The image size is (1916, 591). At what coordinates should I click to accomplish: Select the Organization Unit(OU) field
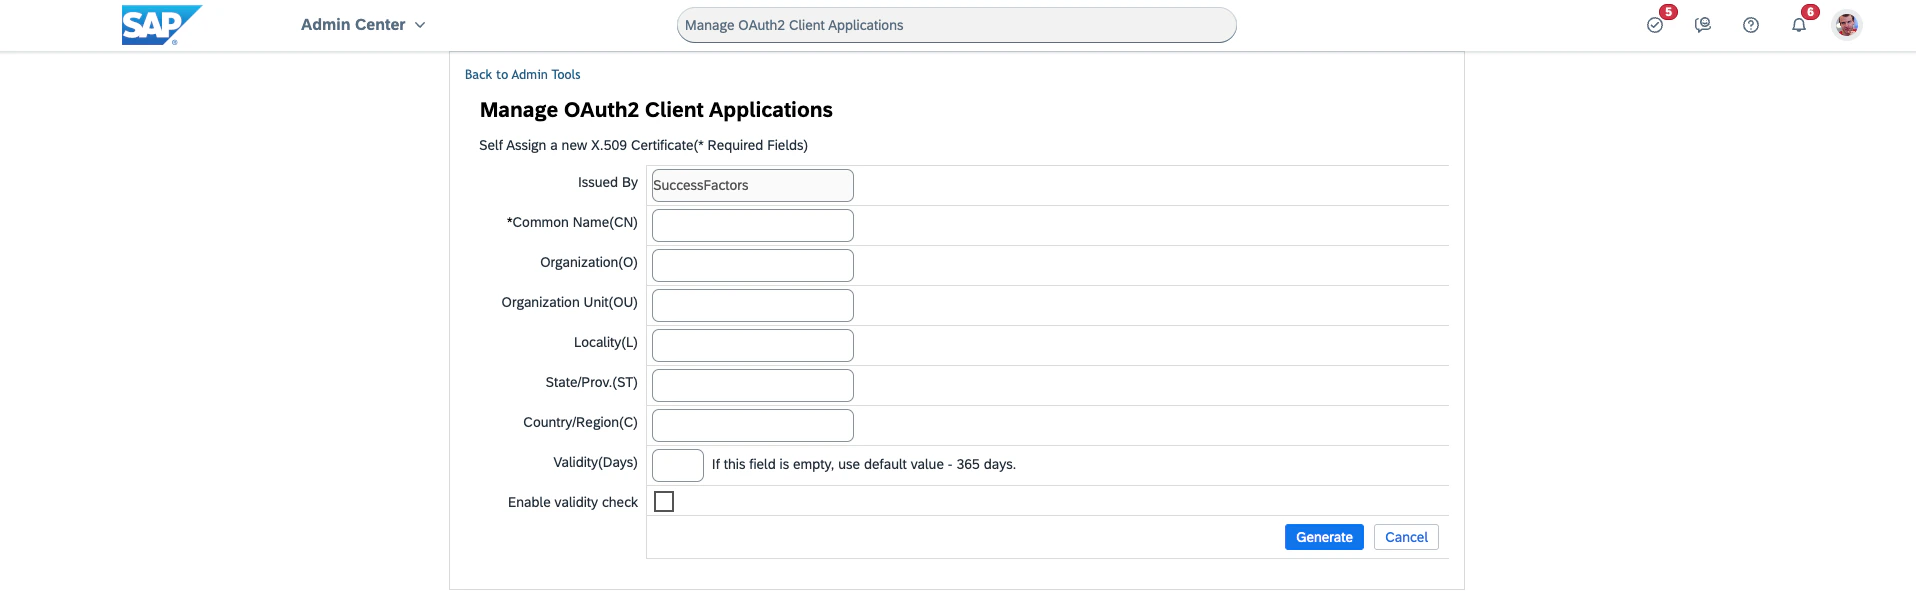753,305
